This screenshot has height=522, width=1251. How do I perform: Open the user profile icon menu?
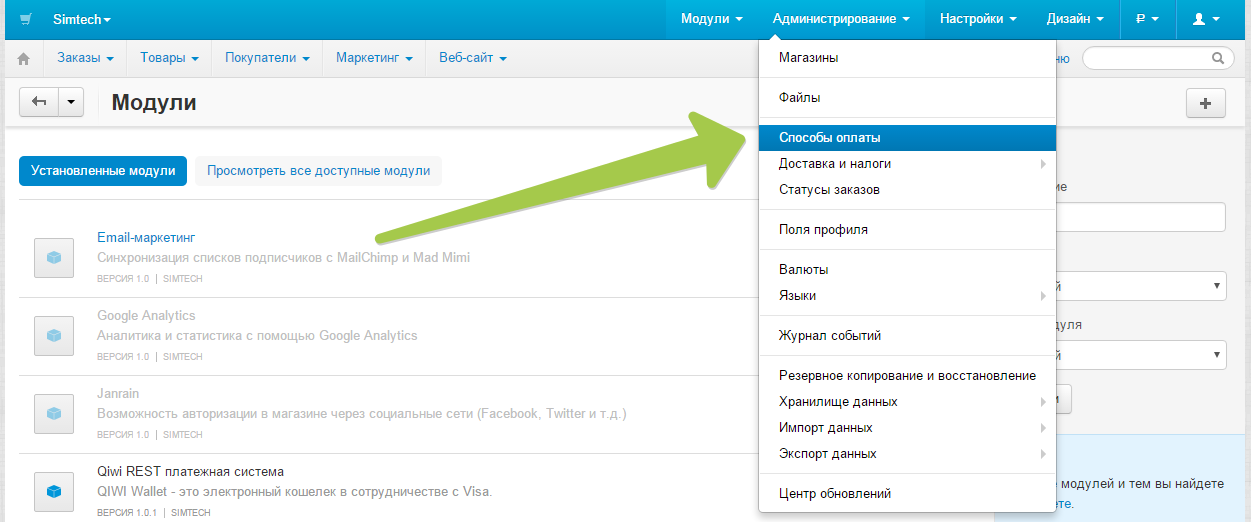[1206, 19]
